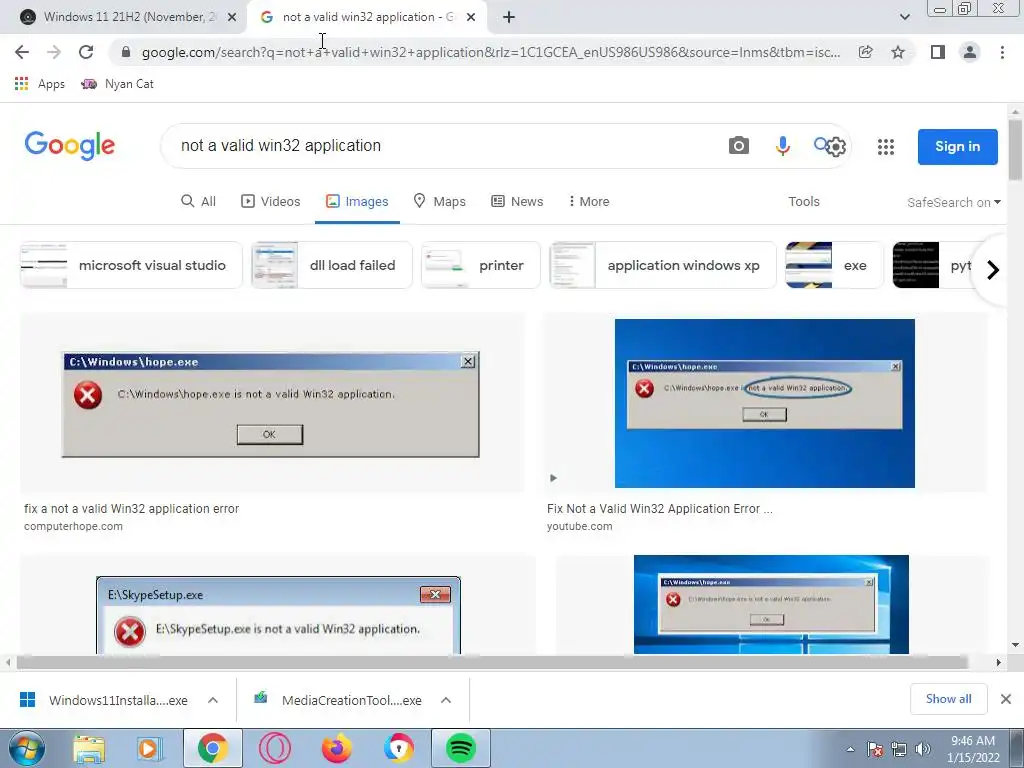Open fix a not a valid Win32 link
The height and width of the screenshot is (768, 1024).
coord(131,509)
